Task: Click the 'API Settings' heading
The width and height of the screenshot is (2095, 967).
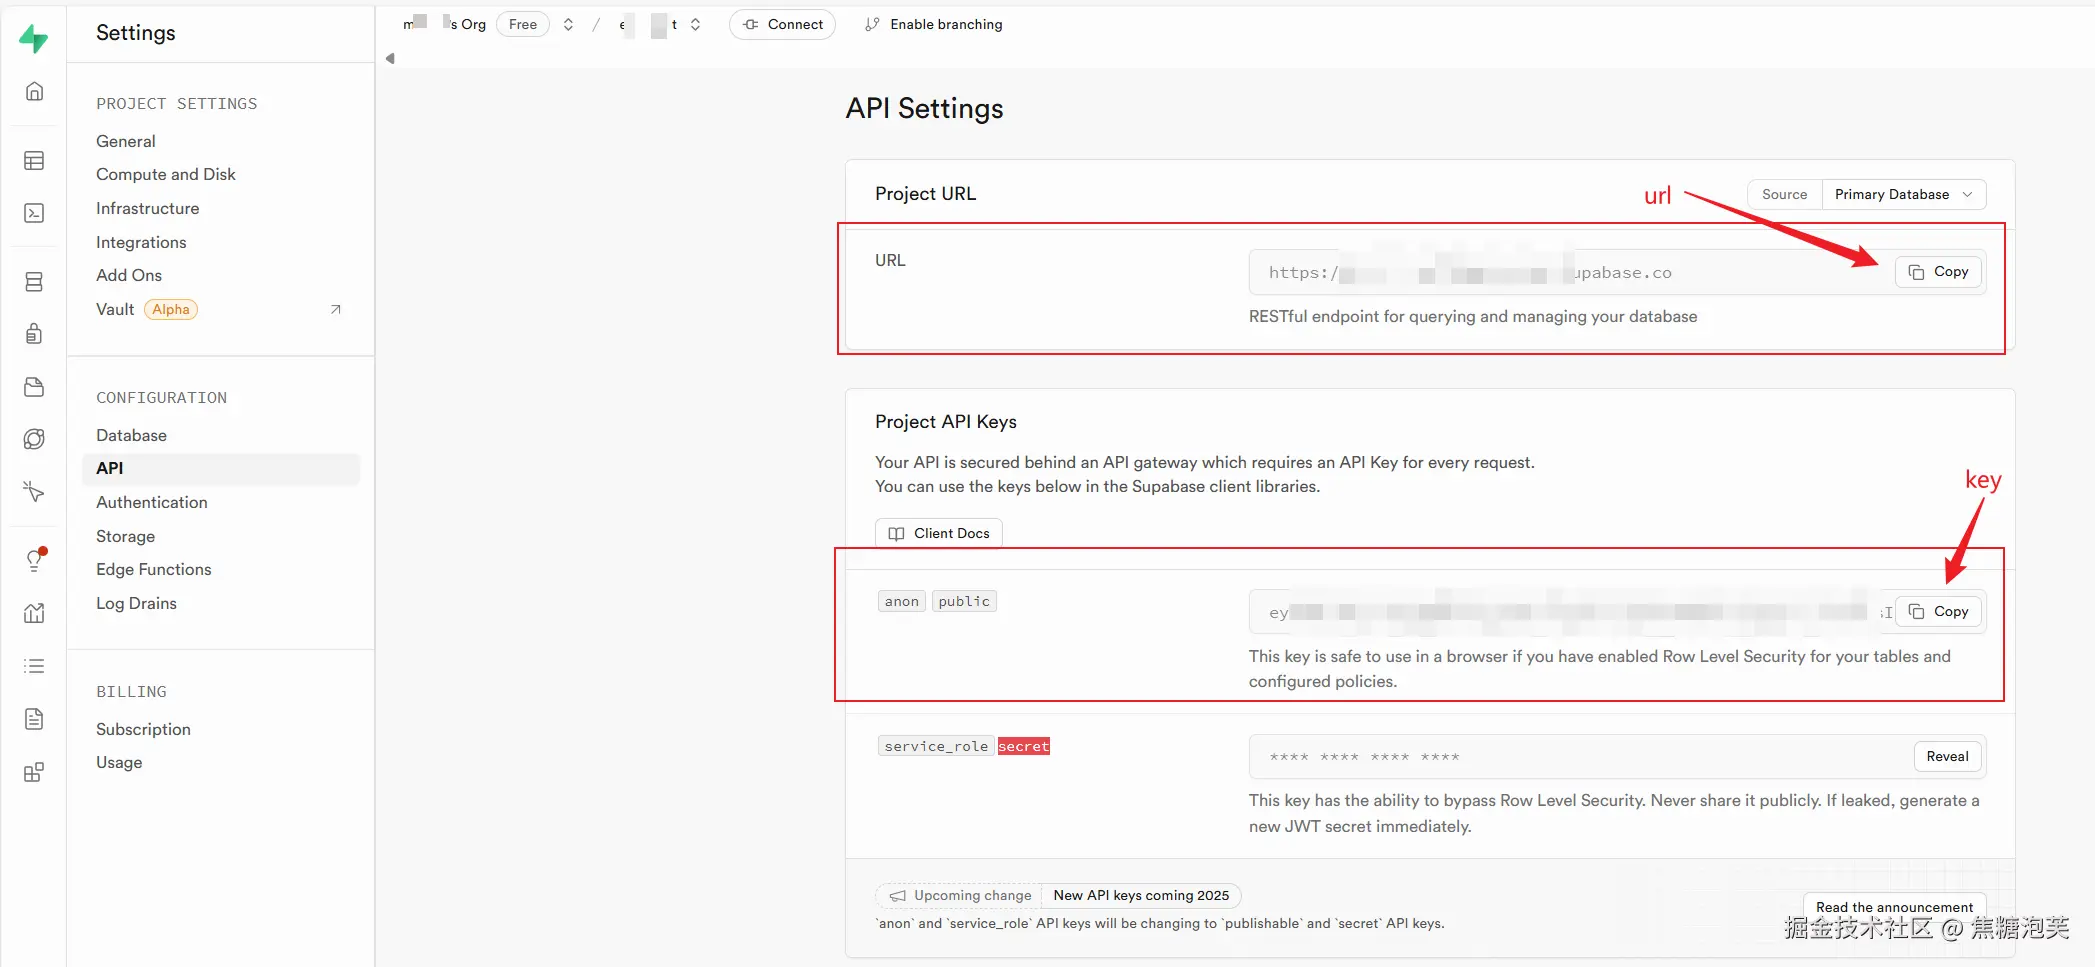Action: [x=924, y=108]
